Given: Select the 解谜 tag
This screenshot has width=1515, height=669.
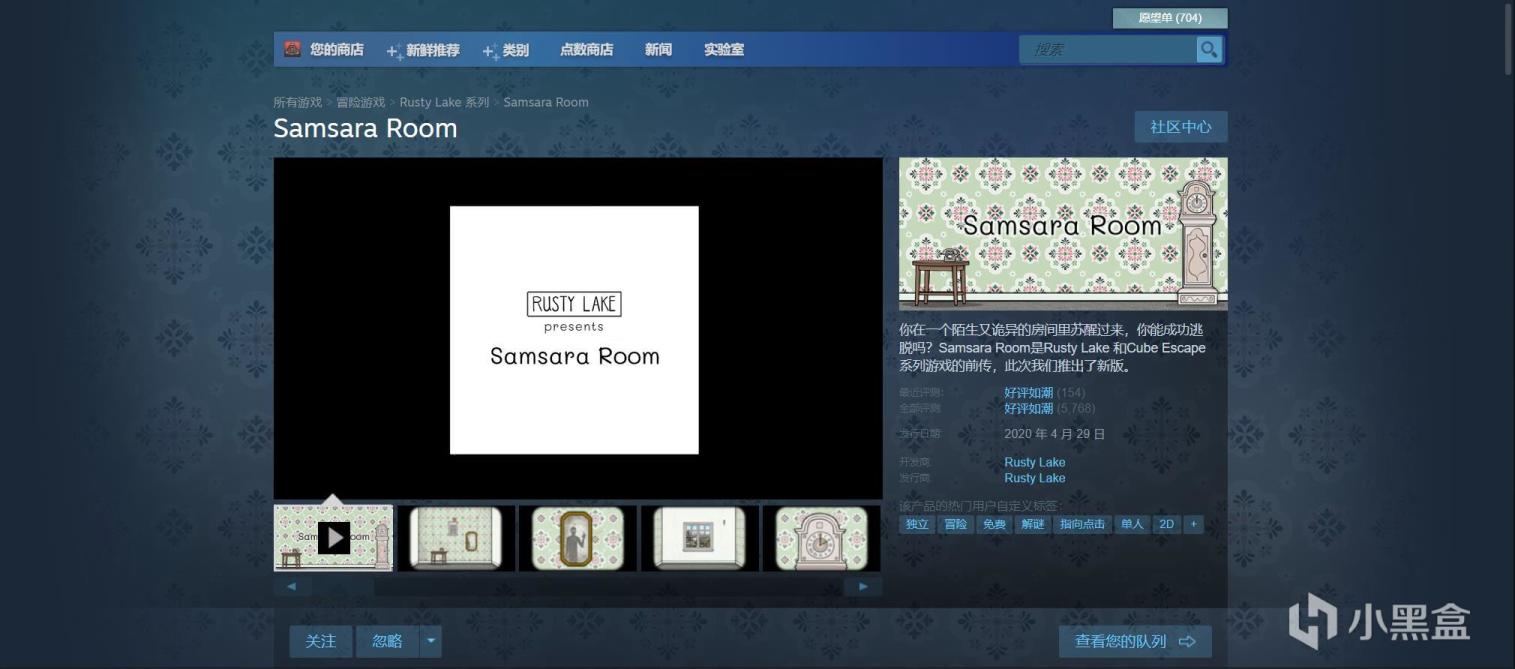Looking at the screenshot, I should click(x=1032, y=524).
